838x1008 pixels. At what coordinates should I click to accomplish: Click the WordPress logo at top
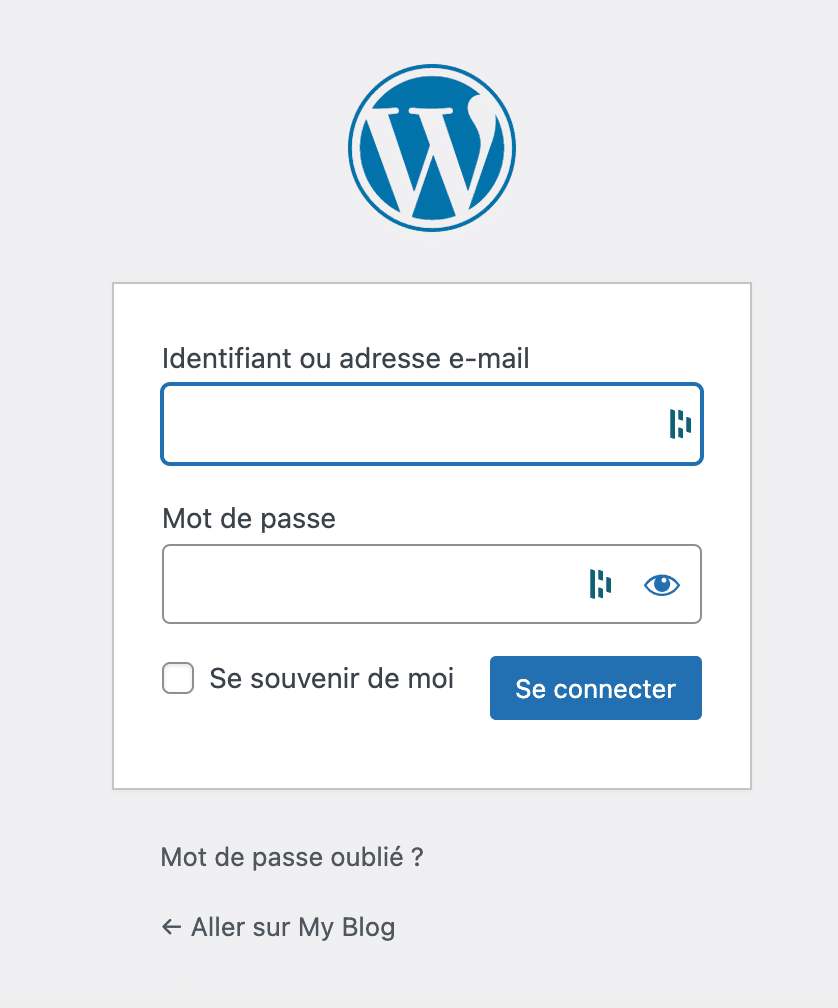point(432,148)
